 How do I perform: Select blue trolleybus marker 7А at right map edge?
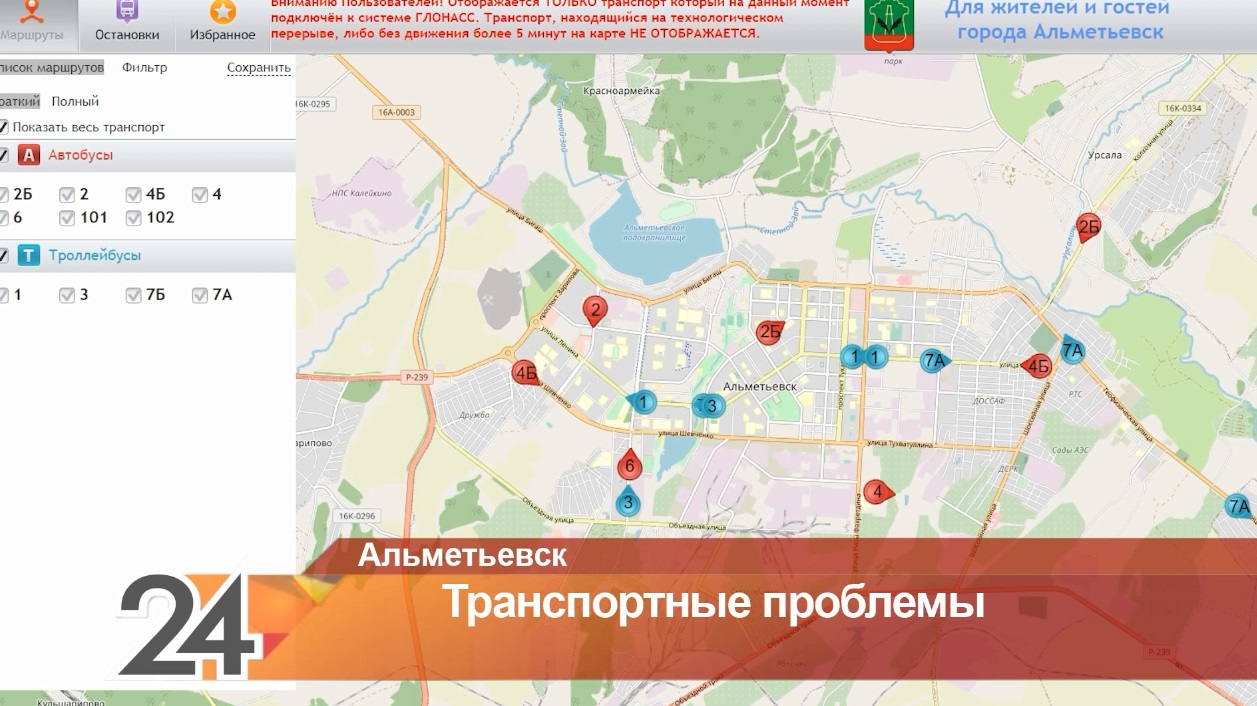1239,507
